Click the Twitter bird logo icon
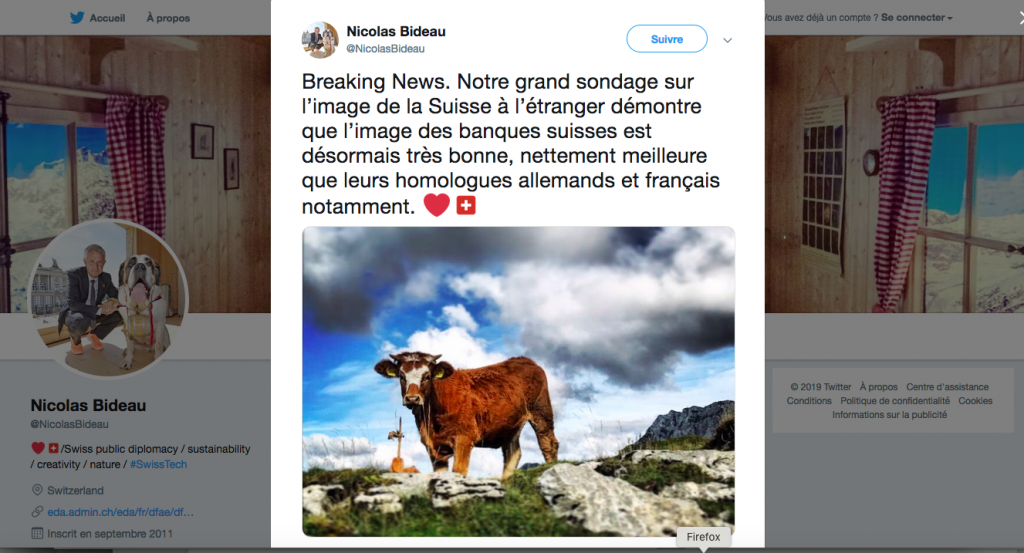This screenshot has height=553, width=1024. coord(77,18)
